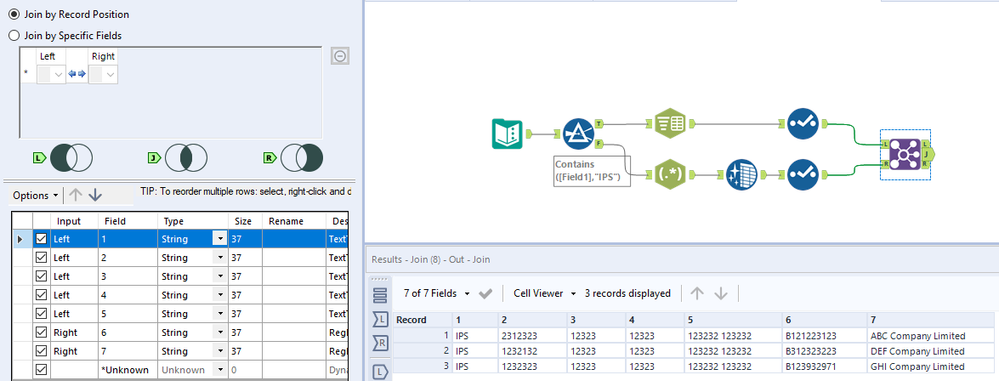Remove join field with minus button
The height and width of the screenshot is (381, 999).
[x=340, y=57]
